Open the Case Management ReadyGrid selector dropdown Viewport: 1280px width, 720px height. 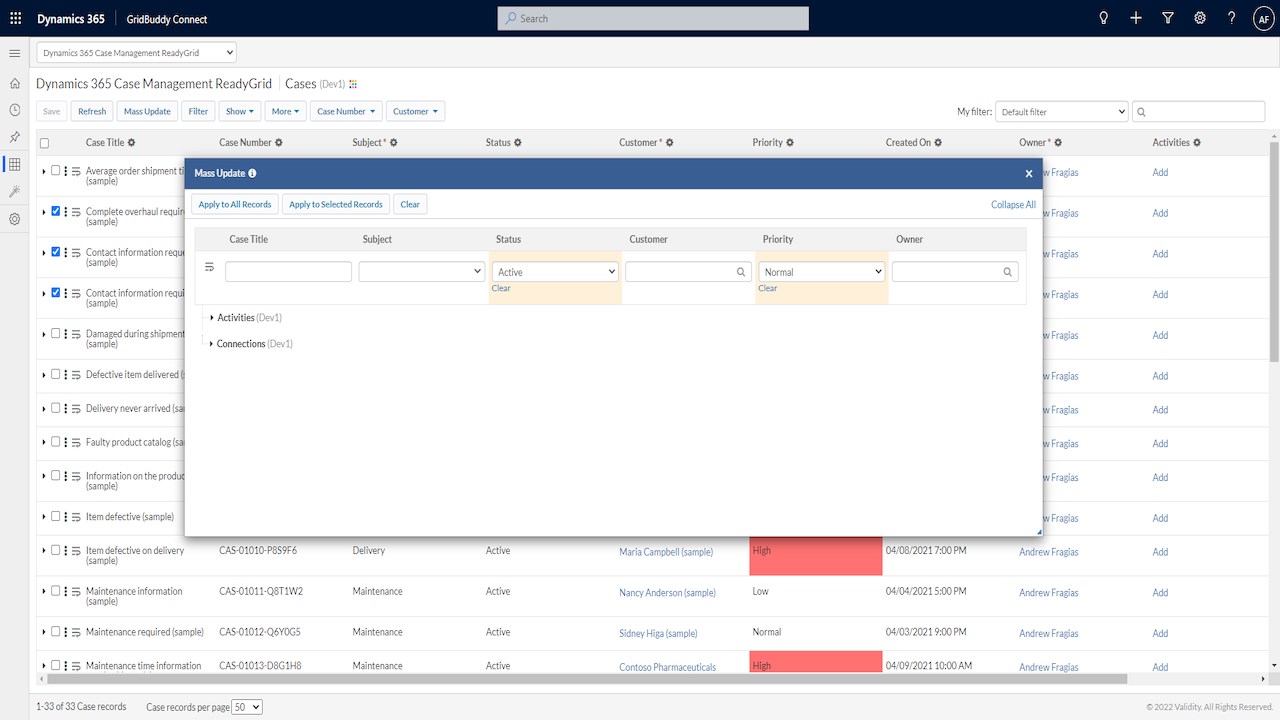point(137,52)
